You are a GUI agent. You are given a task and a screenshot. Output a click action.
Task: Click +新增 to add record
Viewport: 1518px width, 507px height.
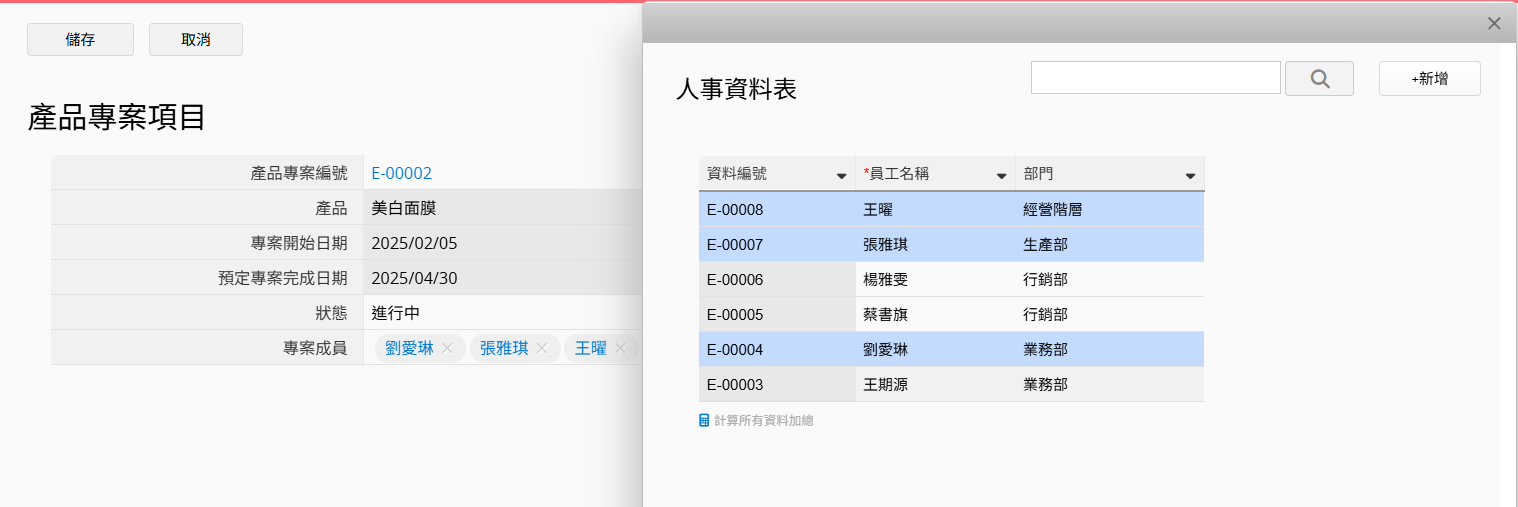[x=1429, y=78]
